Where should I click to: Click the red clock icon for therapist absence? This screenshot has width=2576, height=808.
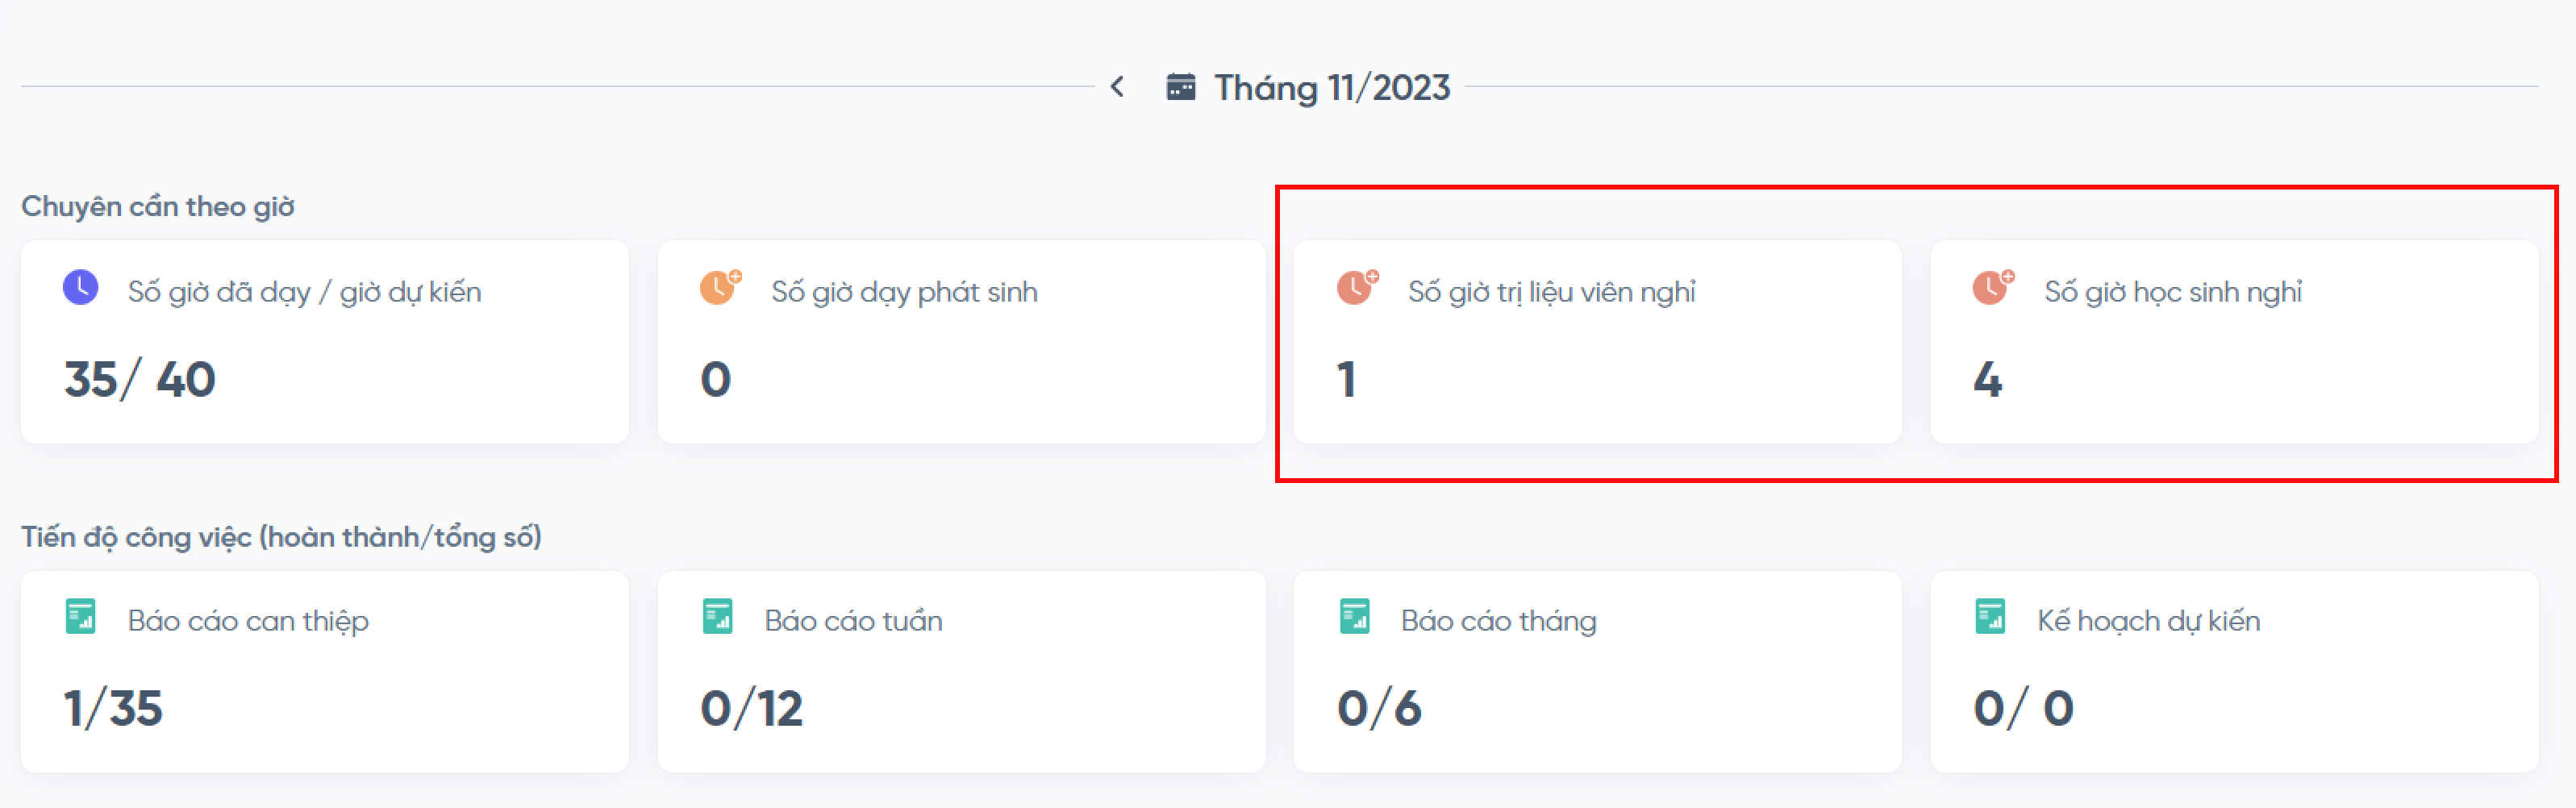tap(1356, 288)
